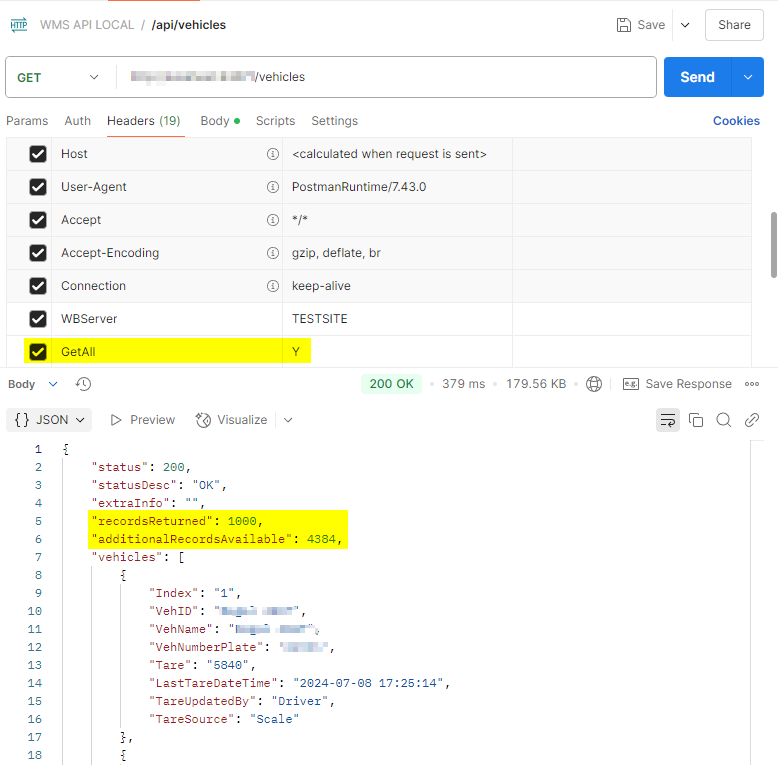Click the Save floppy disk icon
Screen dimensions: 778x765
click(x=623, y=25)
